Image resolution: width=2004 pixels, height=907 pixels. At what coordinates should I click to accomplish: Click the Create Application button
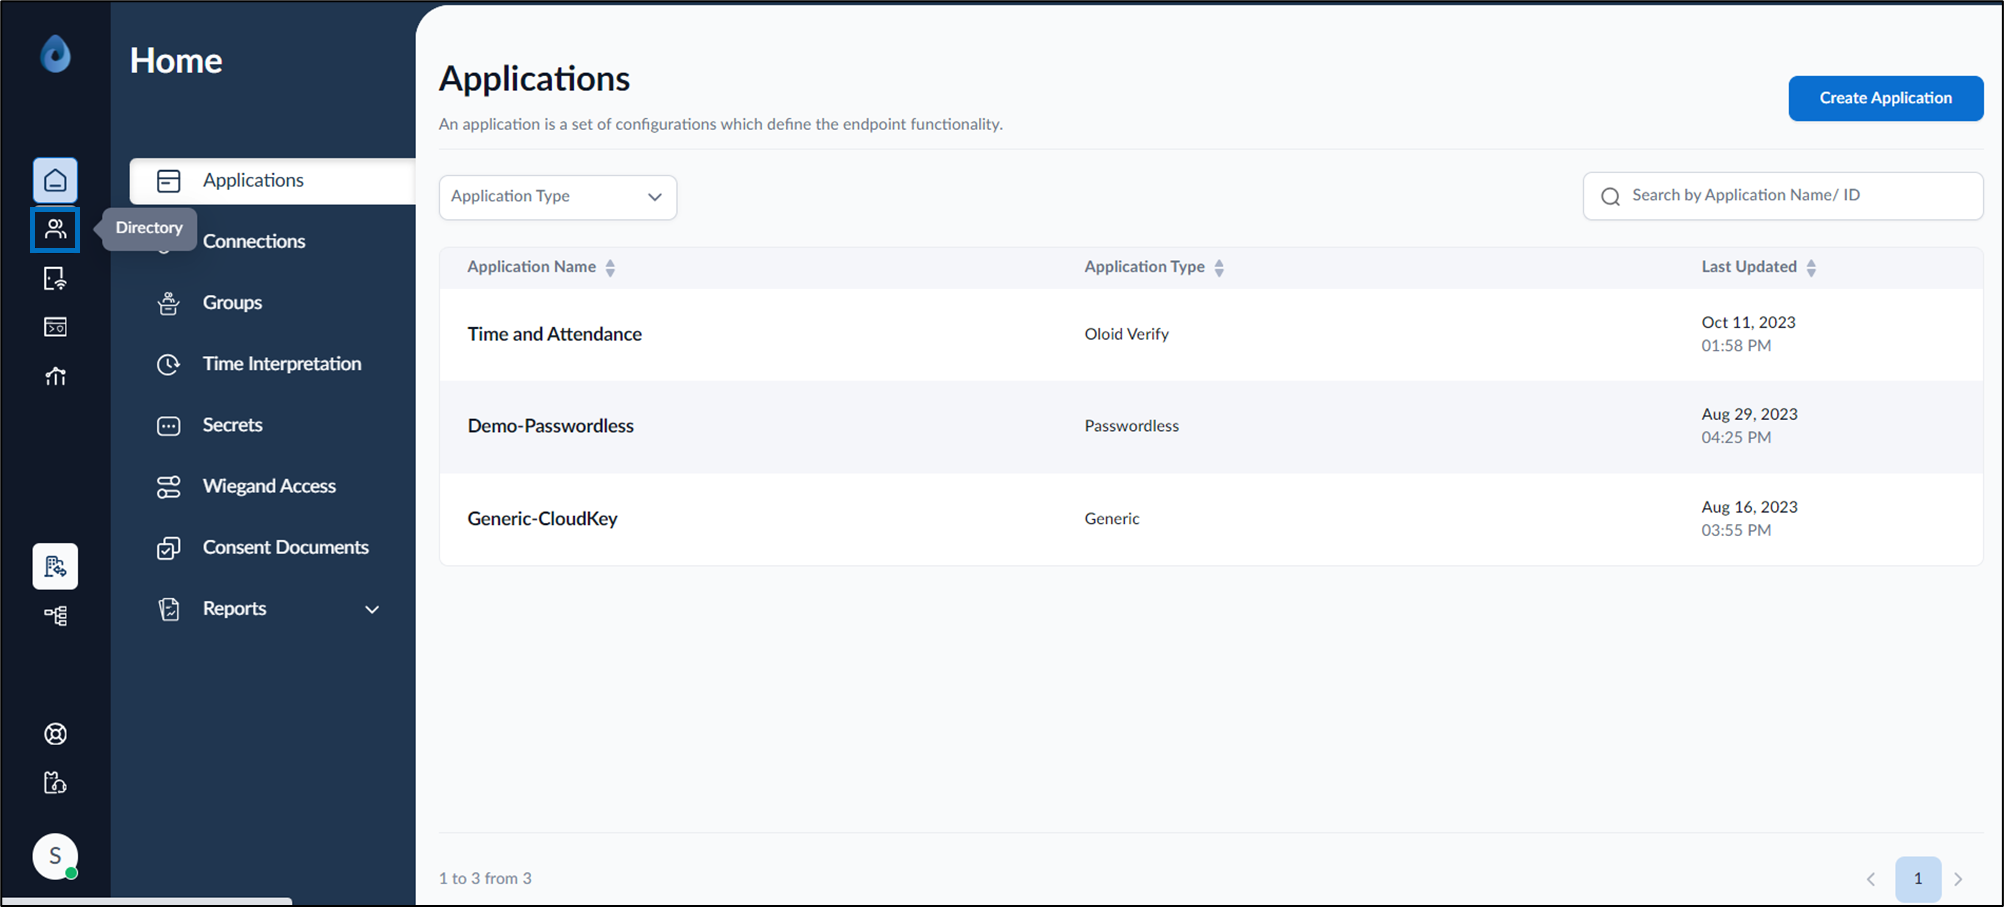click(1885, 98)
